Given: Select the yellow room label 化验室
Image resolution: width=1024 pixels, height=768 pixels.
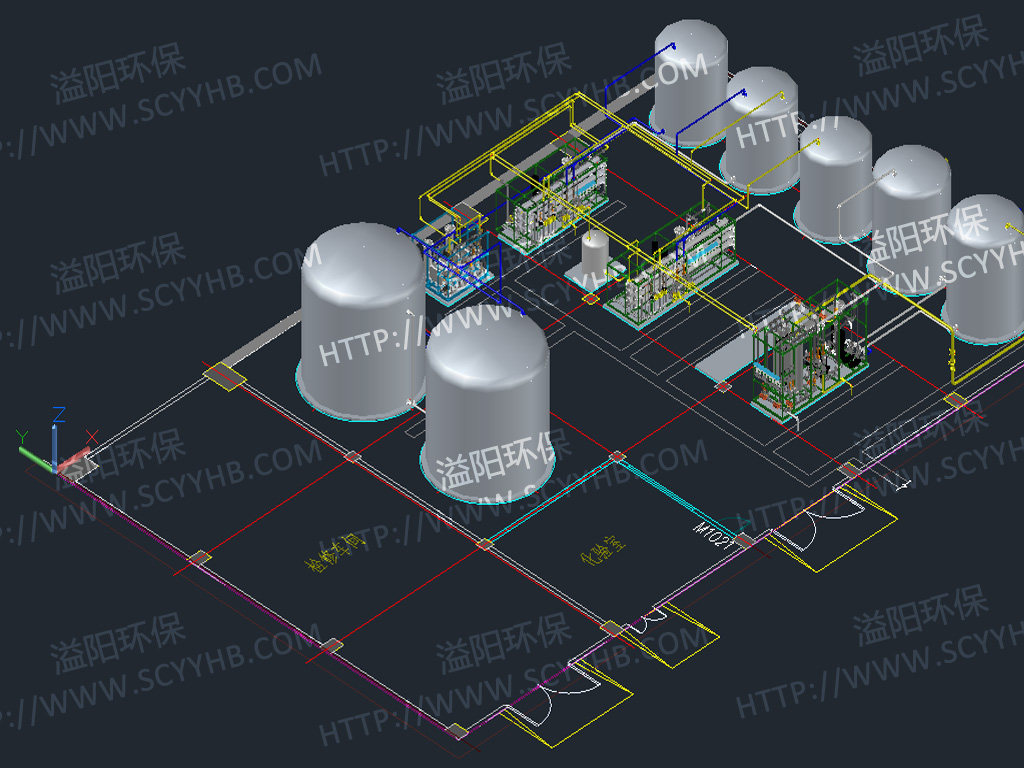Looking at the screenshot, I should (x=605, y=549).
